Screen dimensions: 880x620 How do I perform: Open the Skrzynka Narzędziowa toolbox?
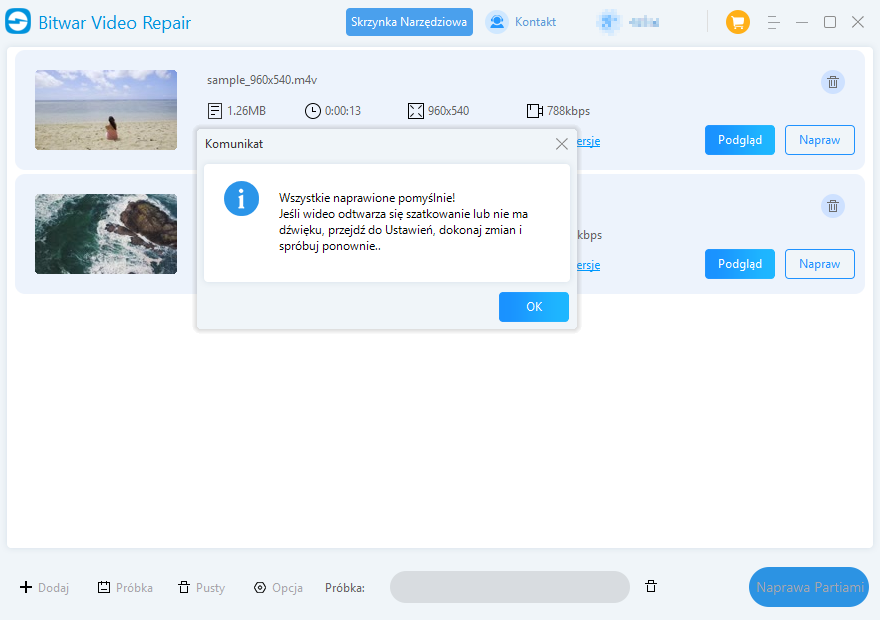click(x=409, y=22)
